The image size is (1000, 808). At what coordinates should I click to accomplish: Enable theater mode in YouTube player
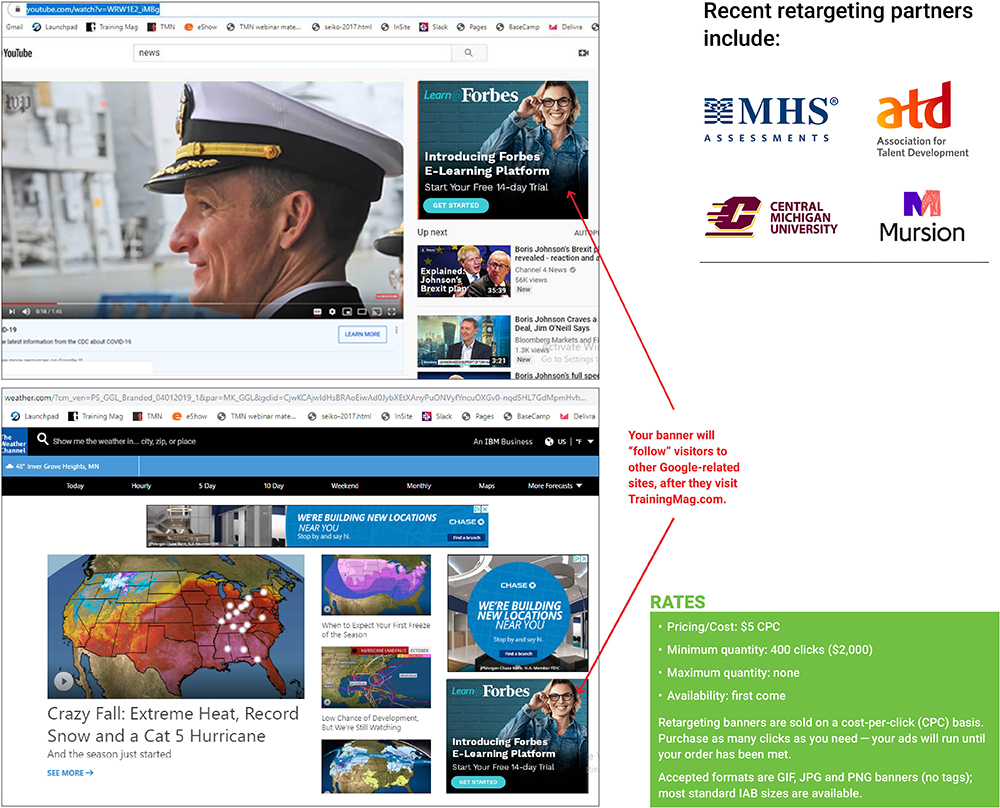tap(362, 312)
